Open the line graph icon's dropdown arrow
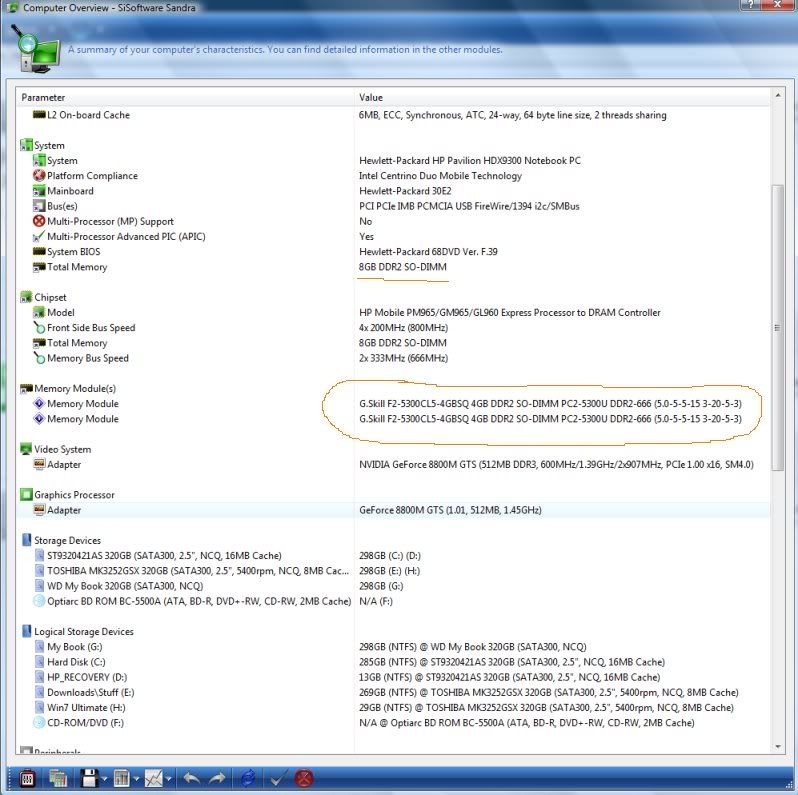Viewport: 798px width, 795px height. click(x=168, y=779)
